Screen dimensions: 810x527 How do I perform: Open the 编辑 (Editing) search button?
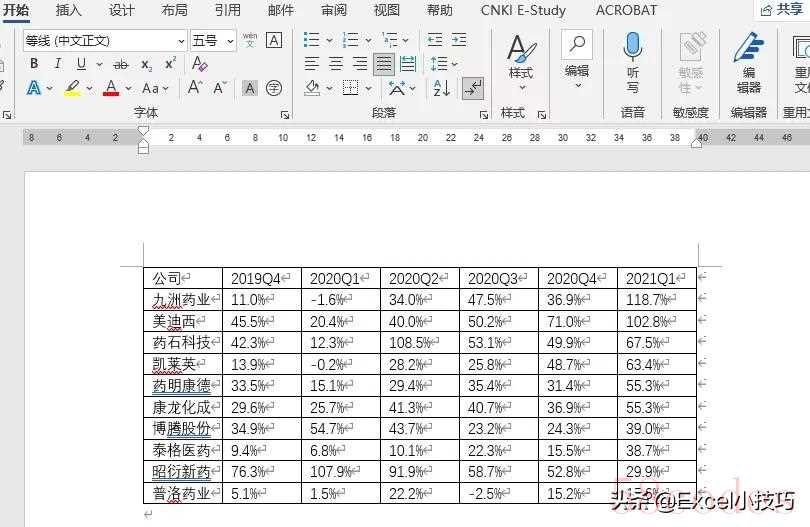point(577,58)
